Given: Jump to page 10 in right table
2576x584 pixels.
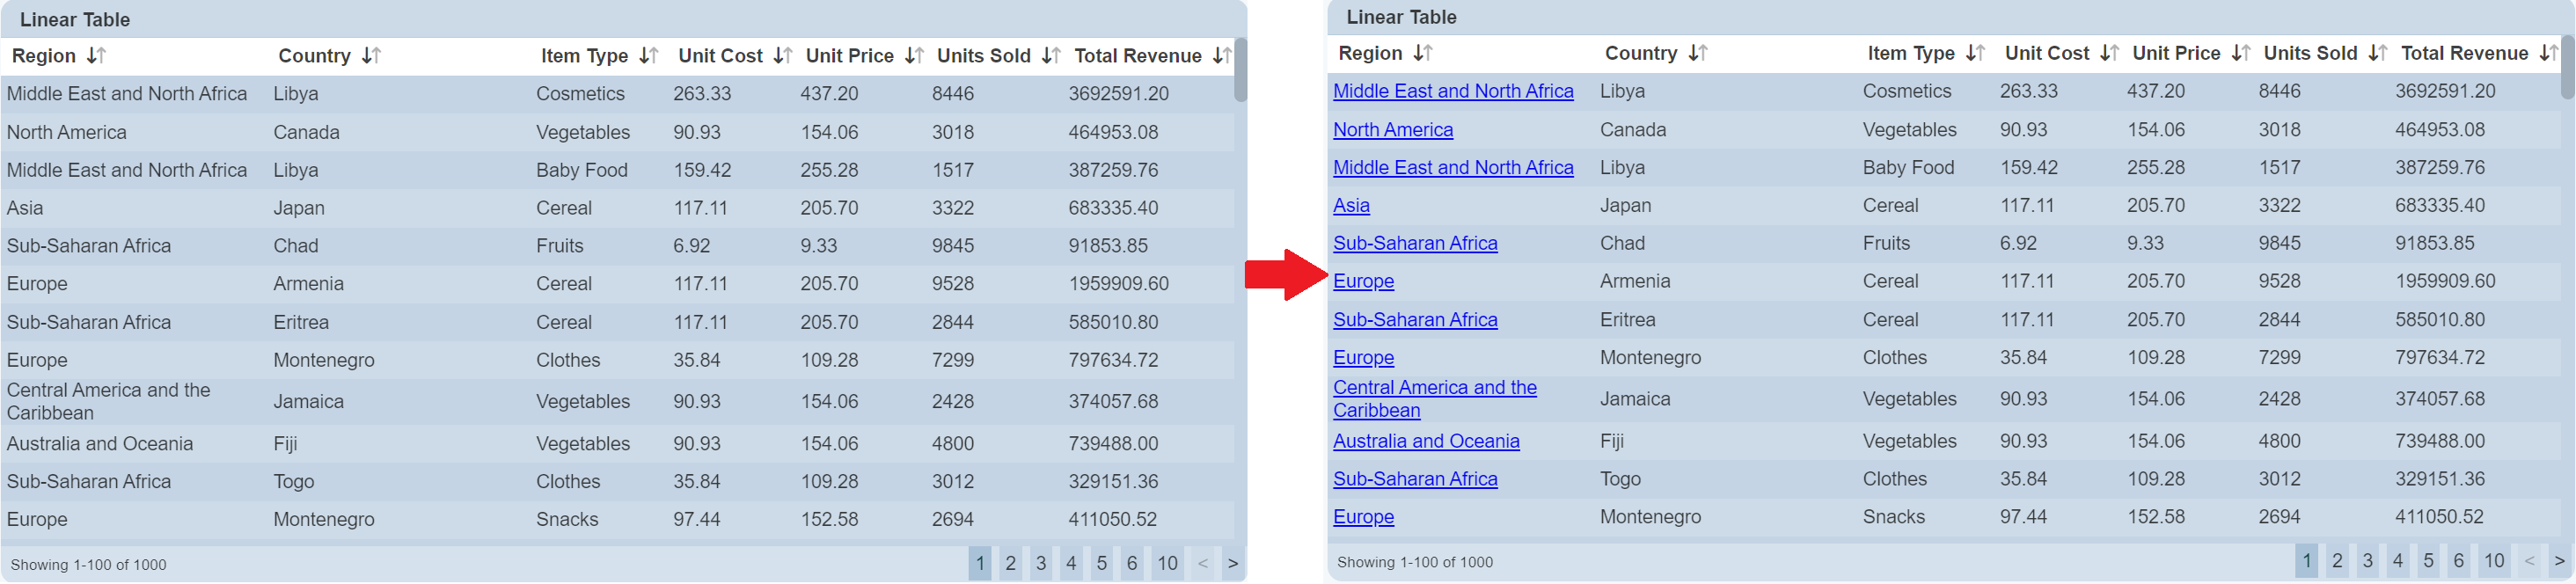Looking at the screenshot, I should click(2494, 561).
